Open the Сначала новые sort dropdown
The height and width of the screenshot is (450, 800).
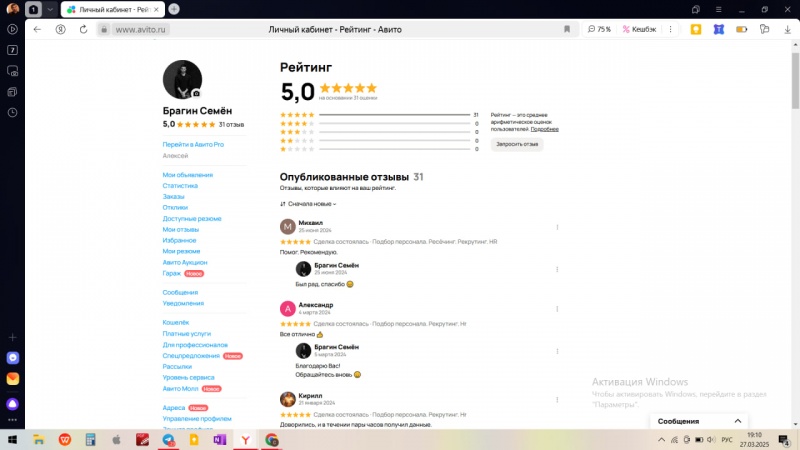pos(308,204)
